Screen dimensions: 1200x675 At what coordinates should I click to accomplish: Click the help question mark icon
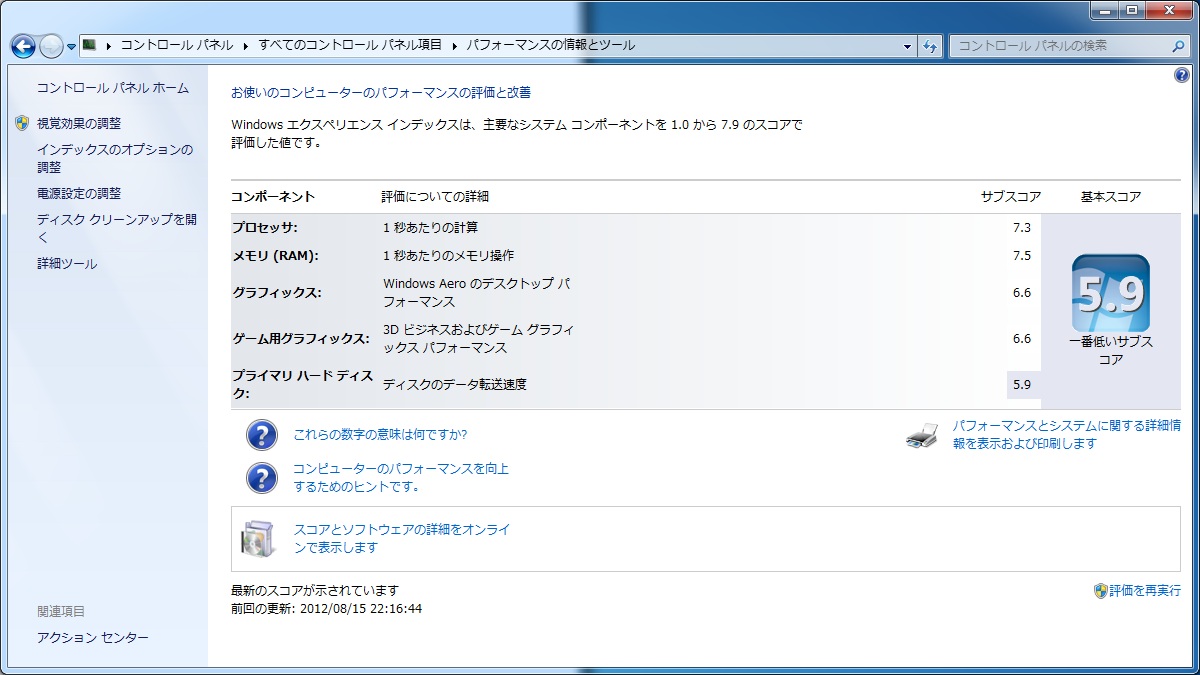point(1181,76)
